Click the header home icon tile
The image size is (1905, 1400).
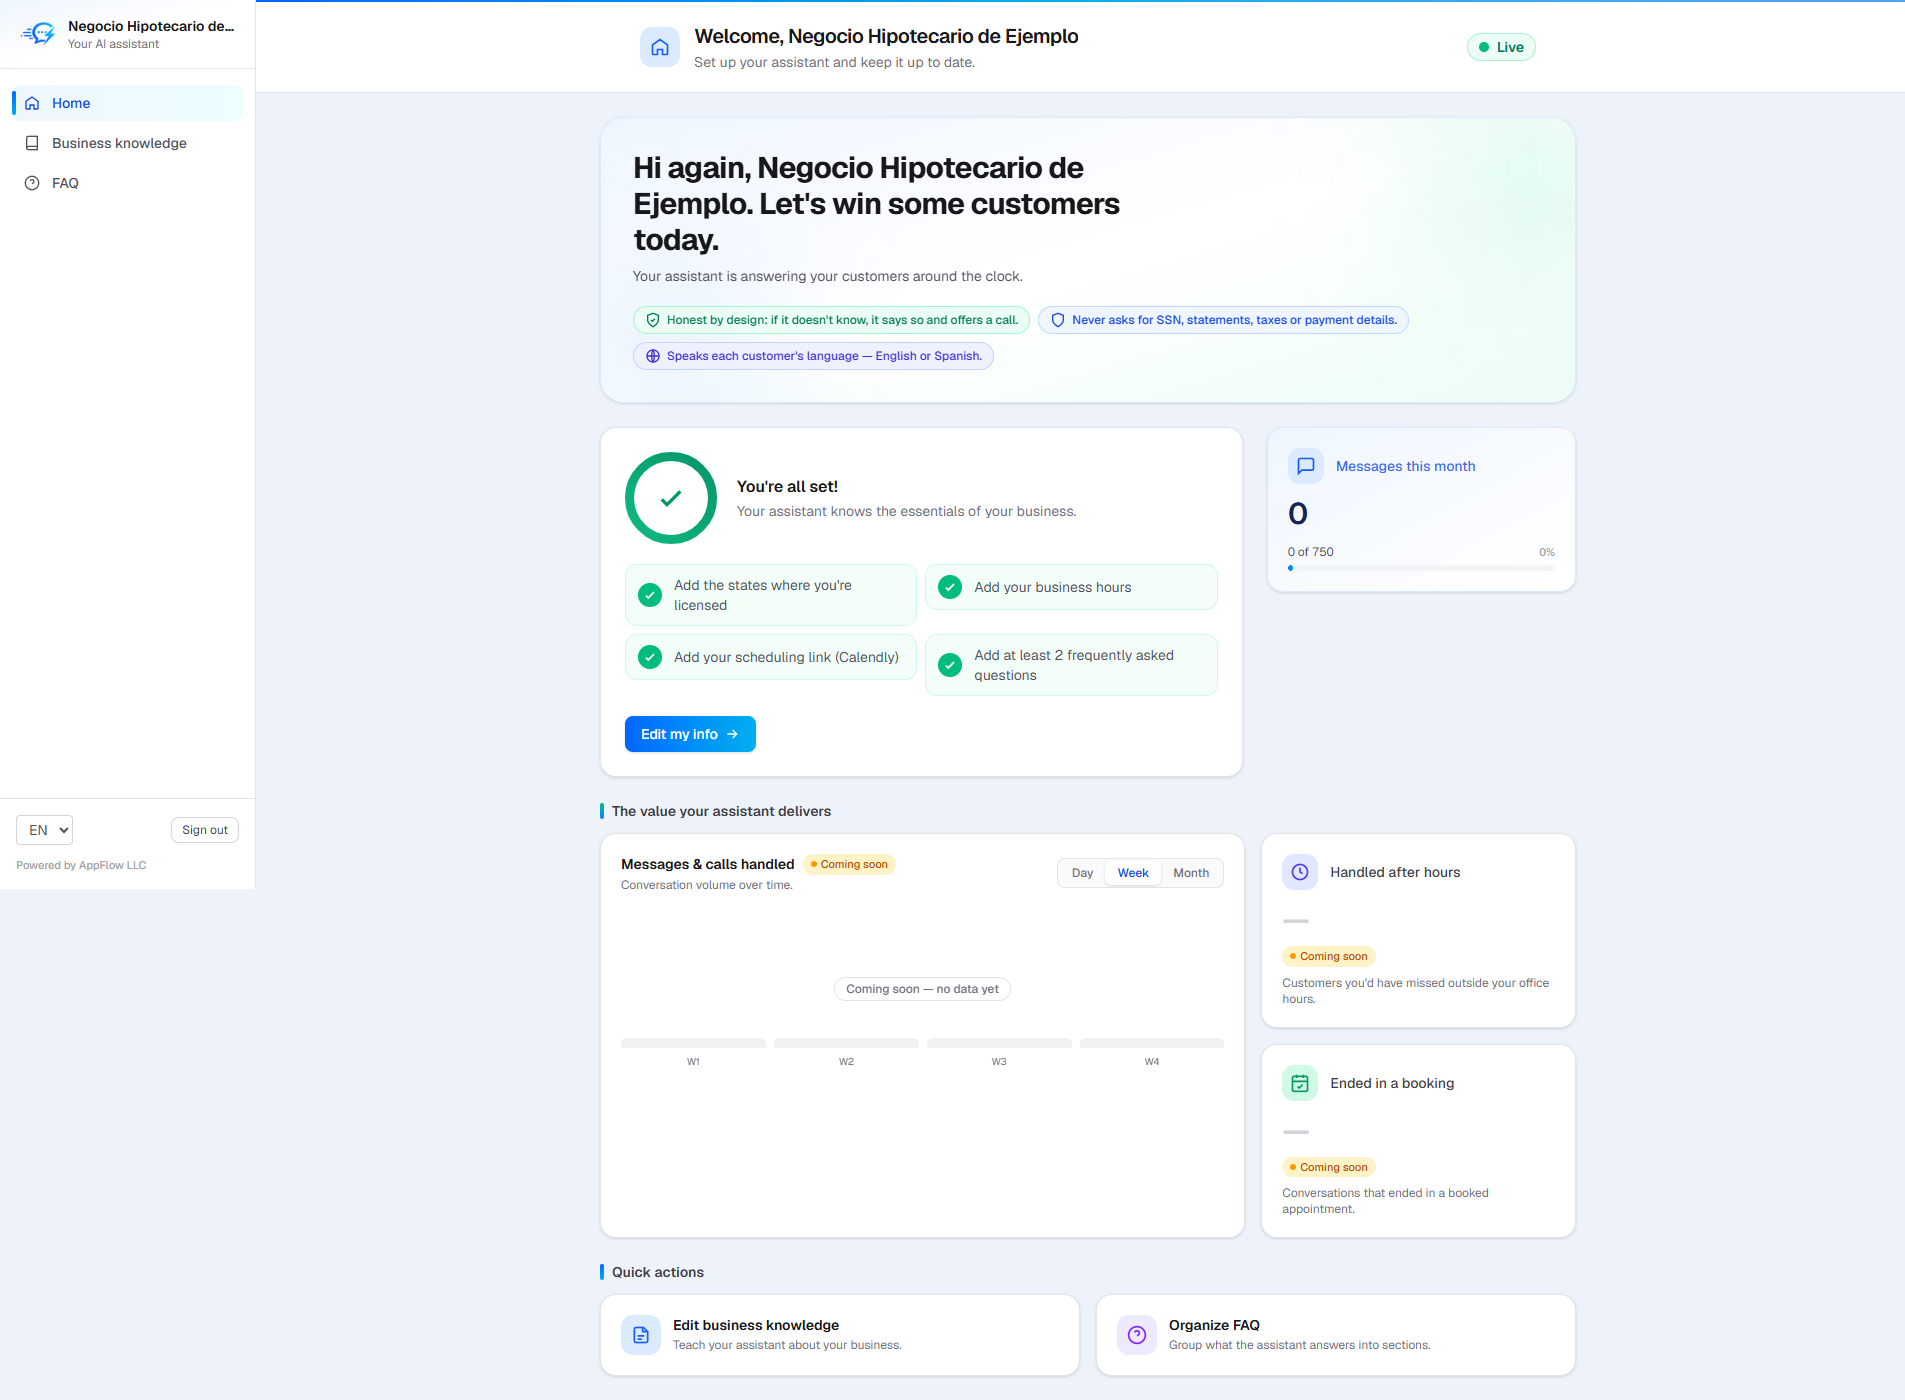[660, 47]
